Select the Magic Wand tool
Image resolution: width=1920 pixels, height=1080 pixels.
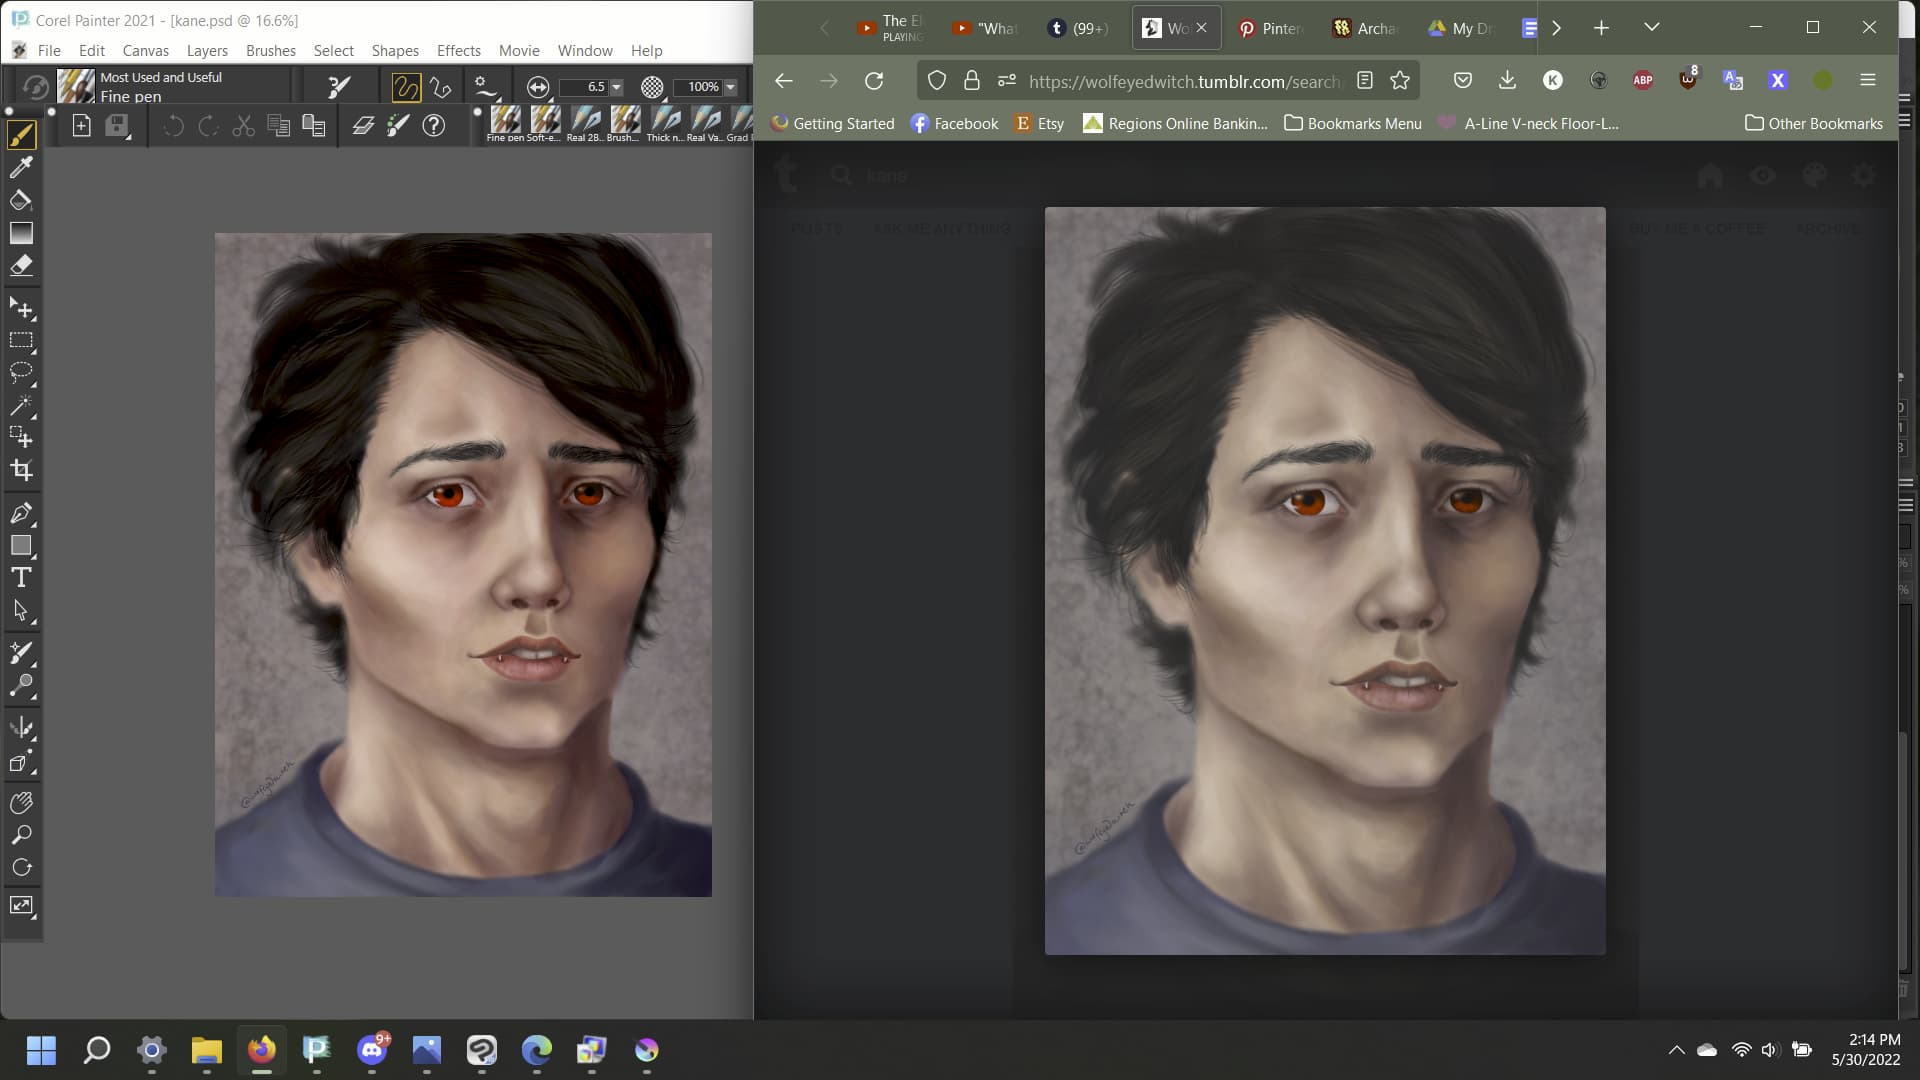tap(21, 405)
